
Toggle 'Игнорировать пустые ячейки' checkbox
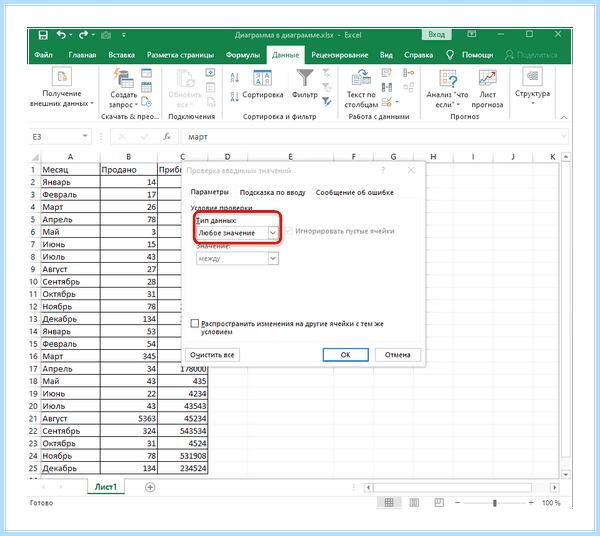pyautogui.click(x=289, y=231)
